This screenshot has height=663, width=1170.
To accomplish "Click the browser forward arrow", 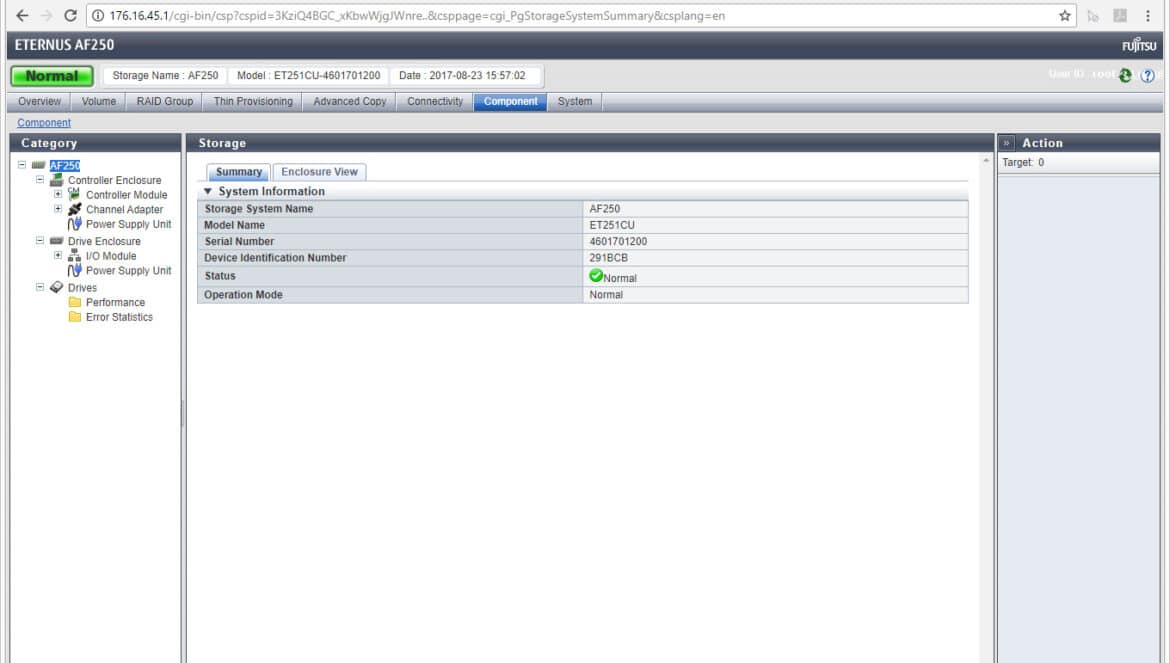I will click(x=46, y=16).
